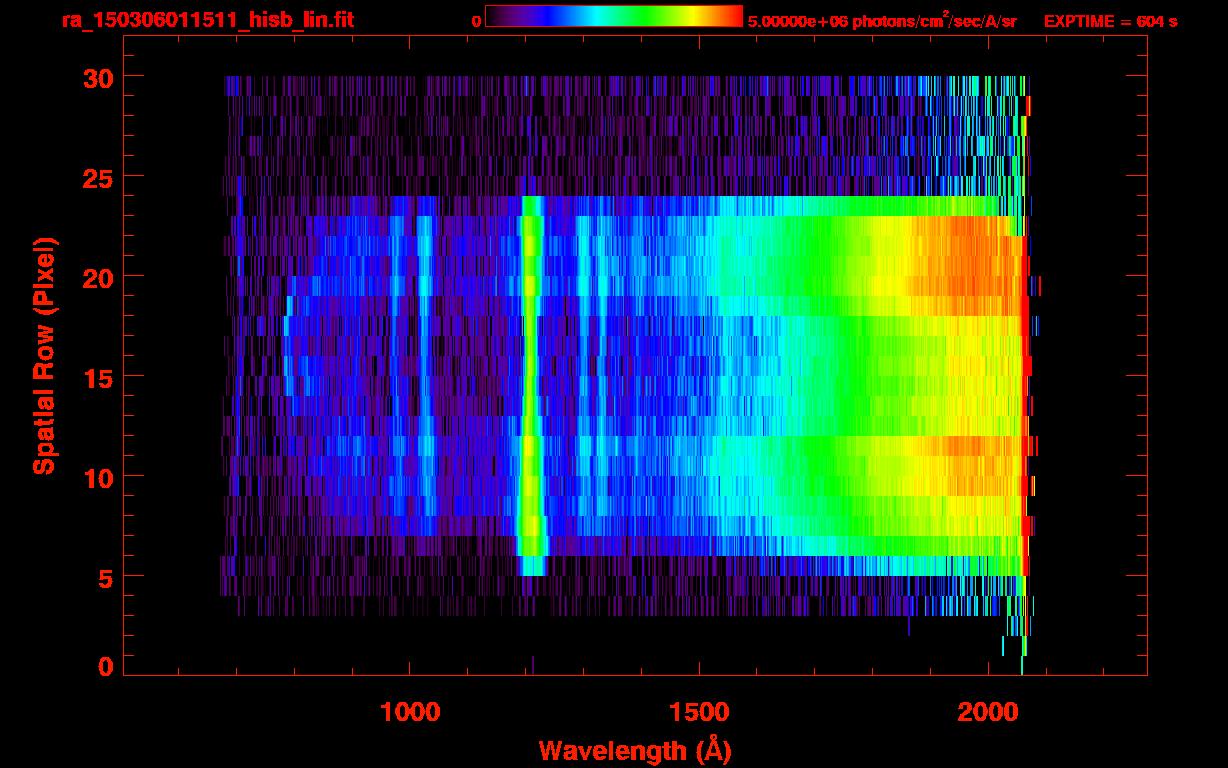Click the rainbow color scale bar

pos(614,17)
